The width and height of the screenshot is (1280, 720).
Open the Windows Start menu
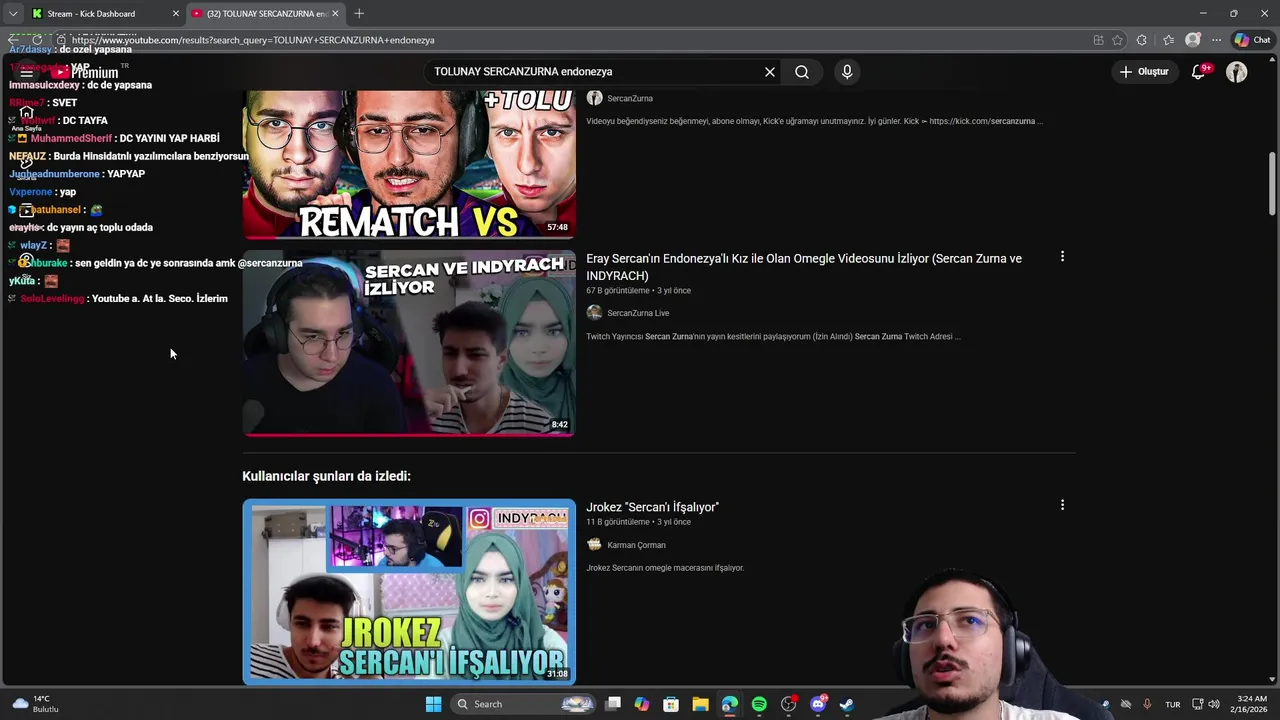433,704
